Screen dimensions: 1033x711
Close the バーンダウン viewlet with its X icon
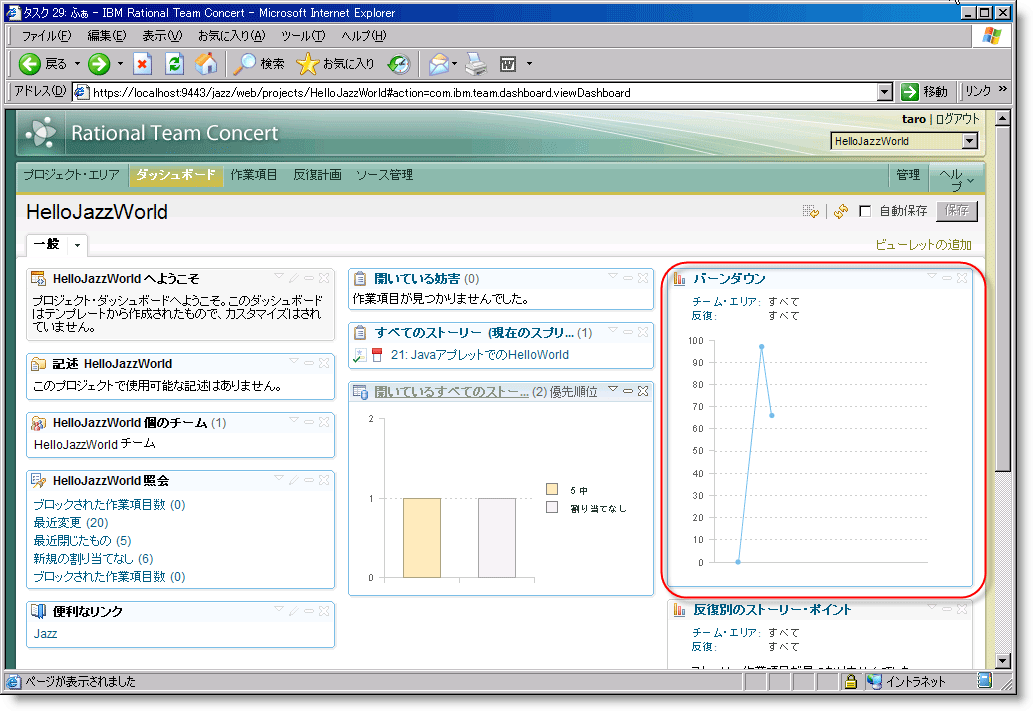click(962, 277)
